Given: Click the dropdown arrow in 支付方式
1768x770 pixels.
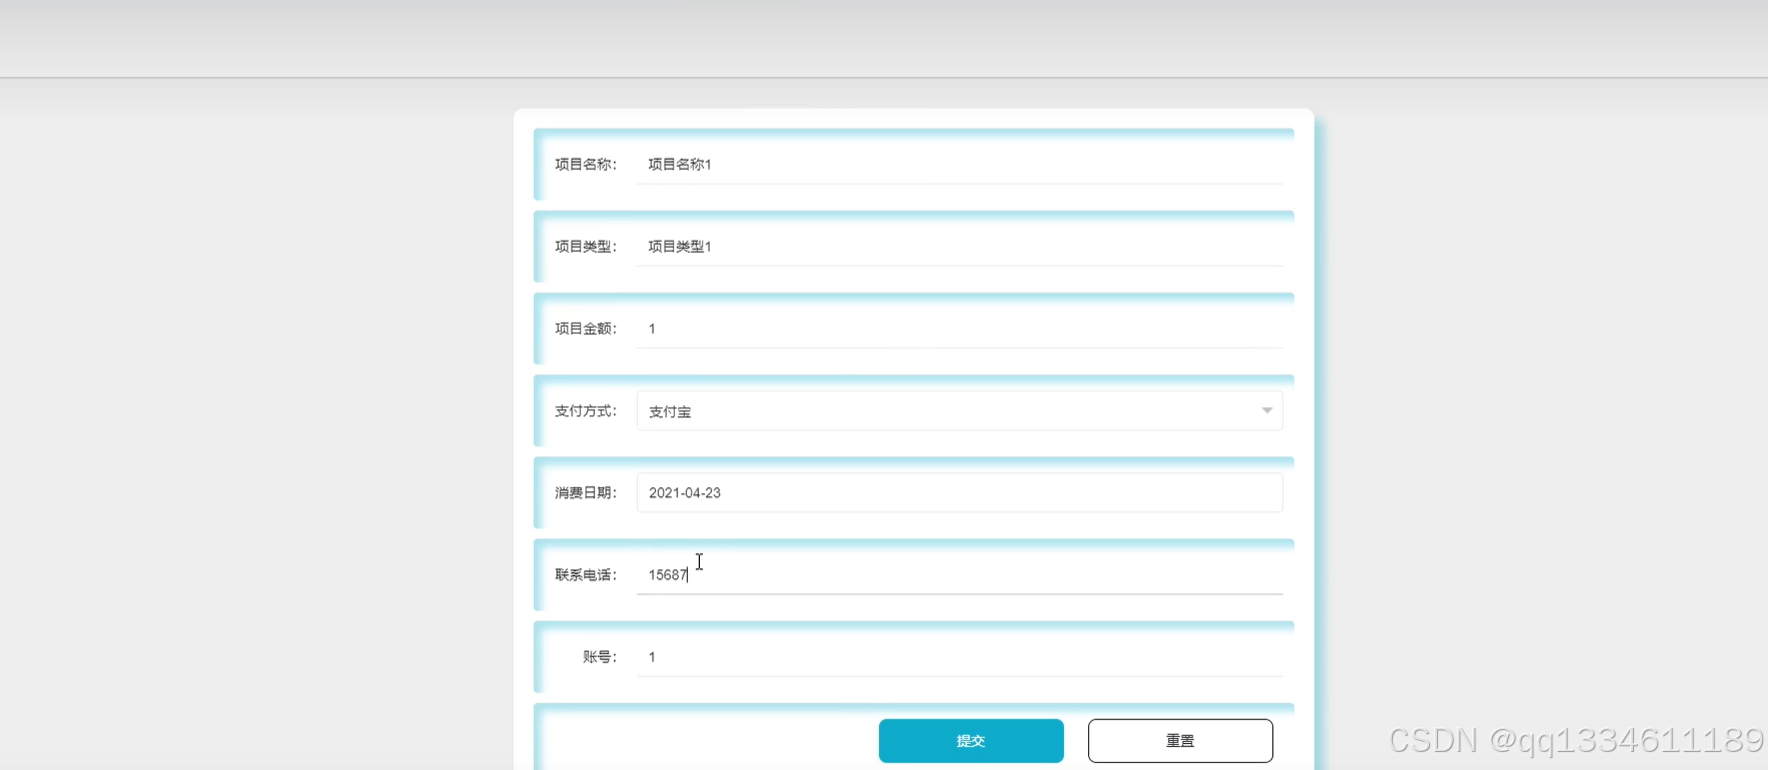Looking at the screenshot, I should (1266, 411).
